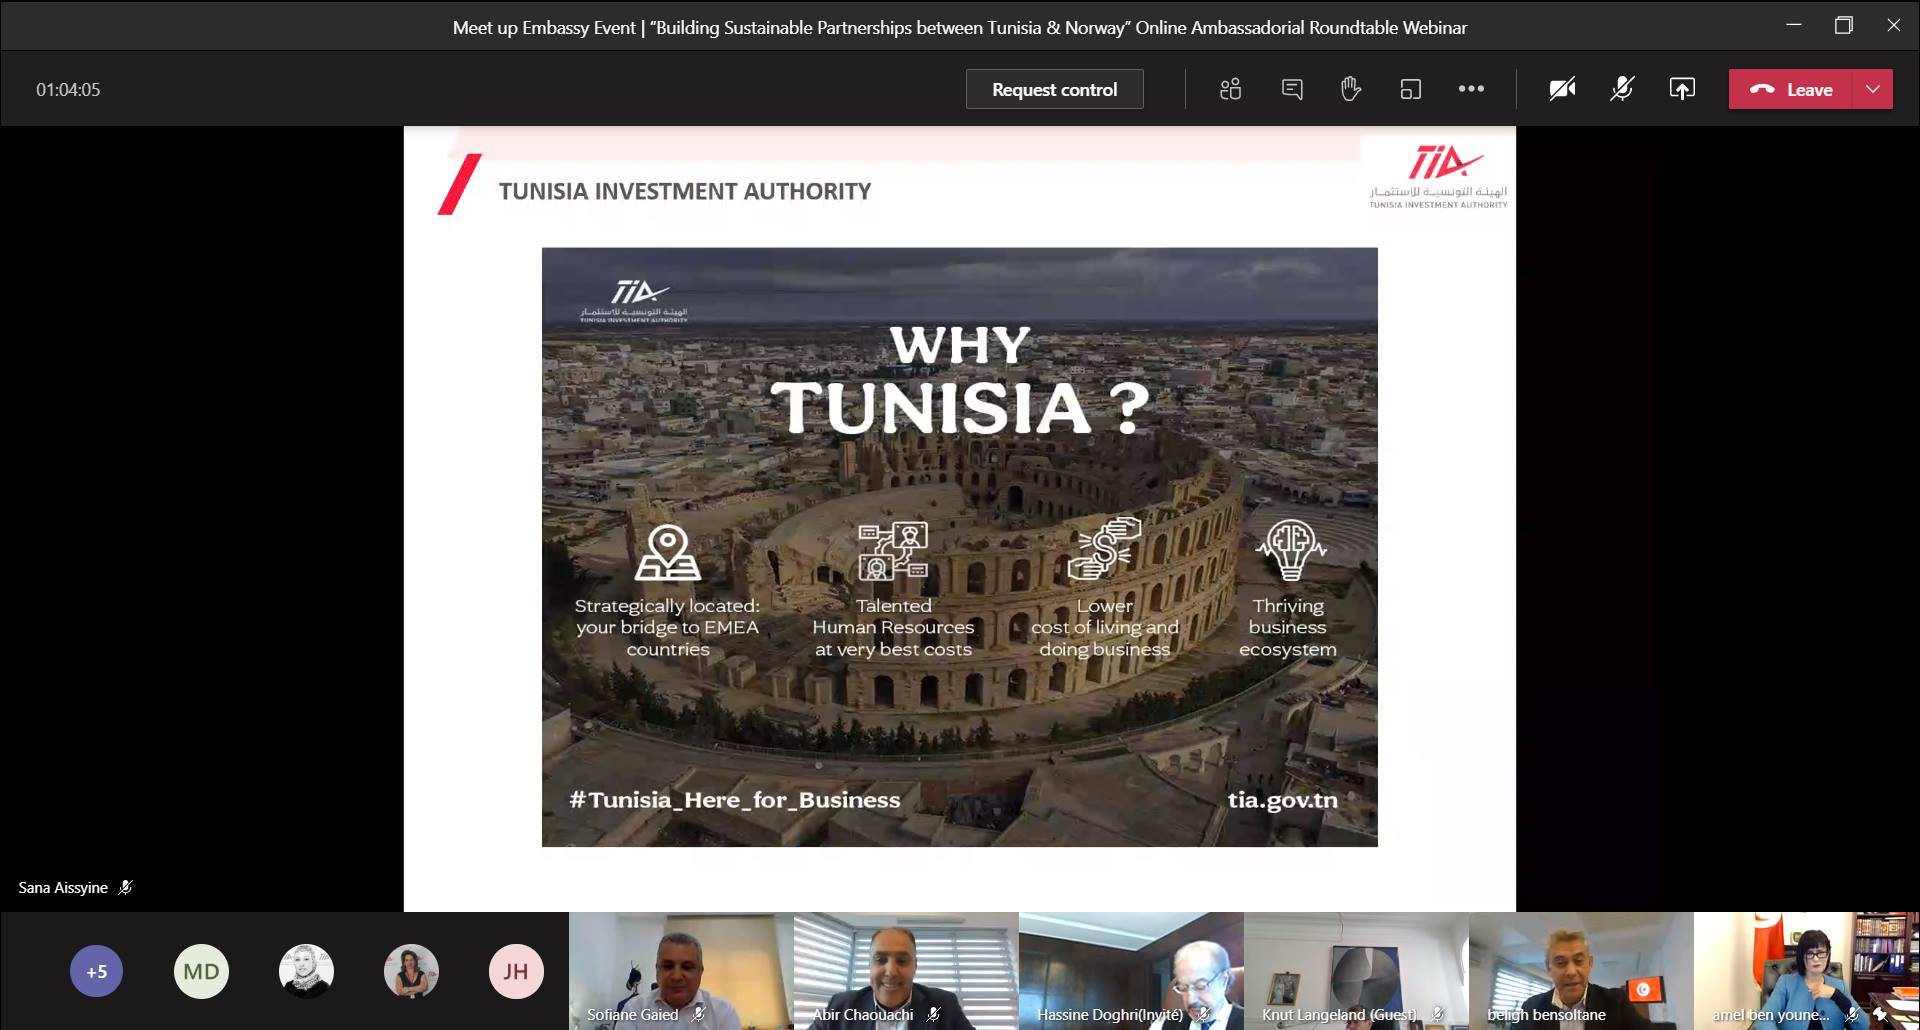Click the Talented Human Resources icon
Viewport: 1920px width, 1030px height.
pos(893,551)
